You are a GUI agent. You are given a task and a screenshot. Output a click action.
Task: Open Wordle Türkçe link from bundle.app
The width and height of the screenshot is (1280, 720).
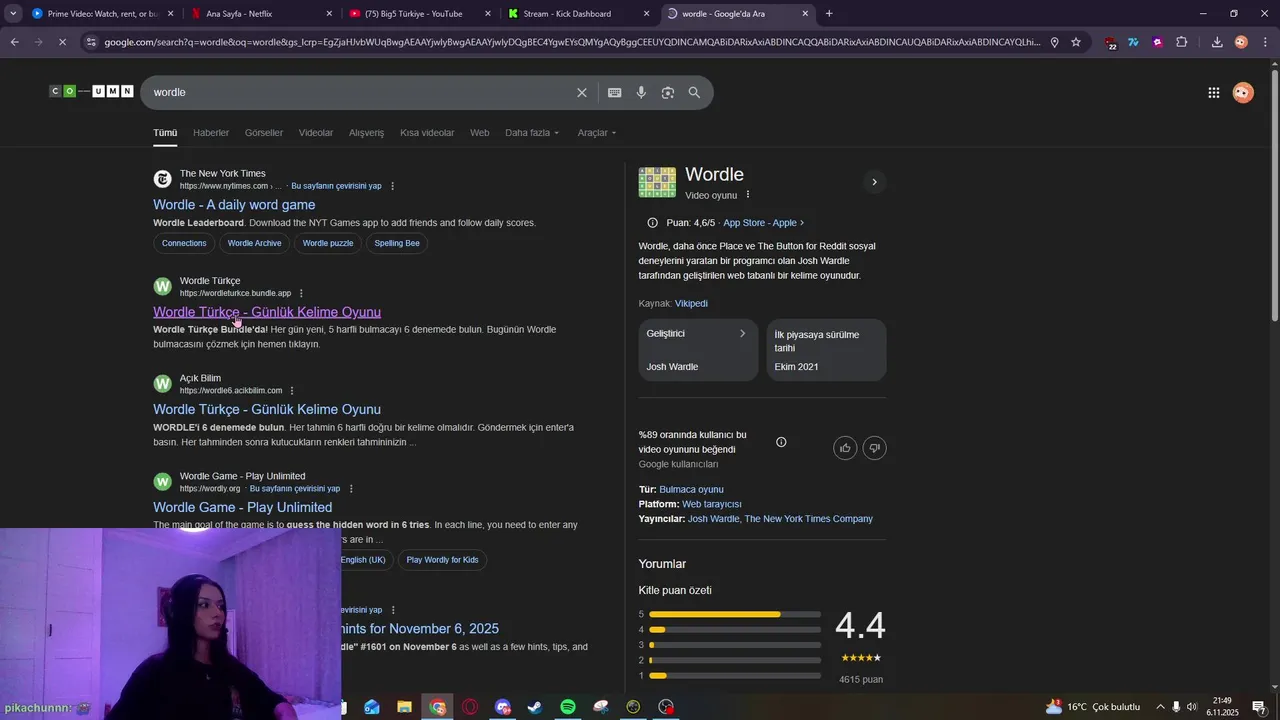[267, 312]
